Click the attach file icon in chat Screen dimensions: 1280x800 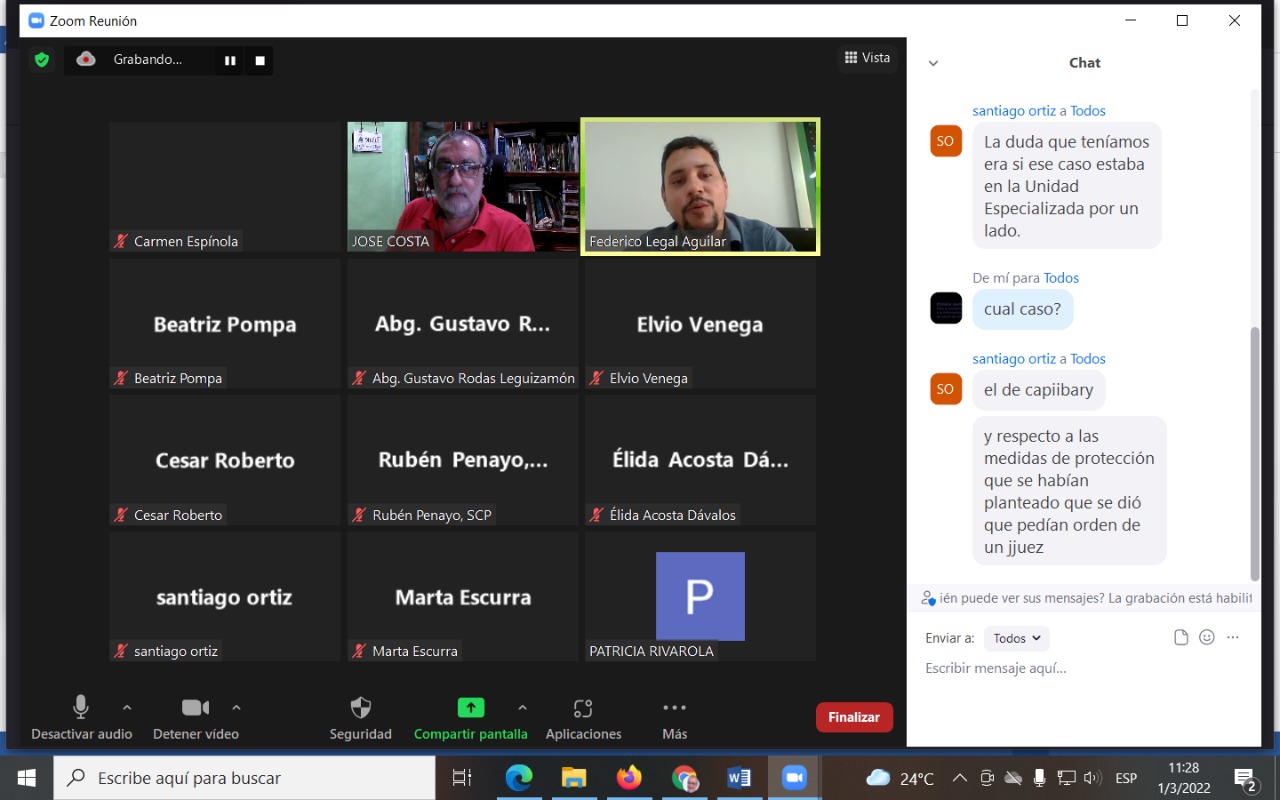pos(1181,638)
